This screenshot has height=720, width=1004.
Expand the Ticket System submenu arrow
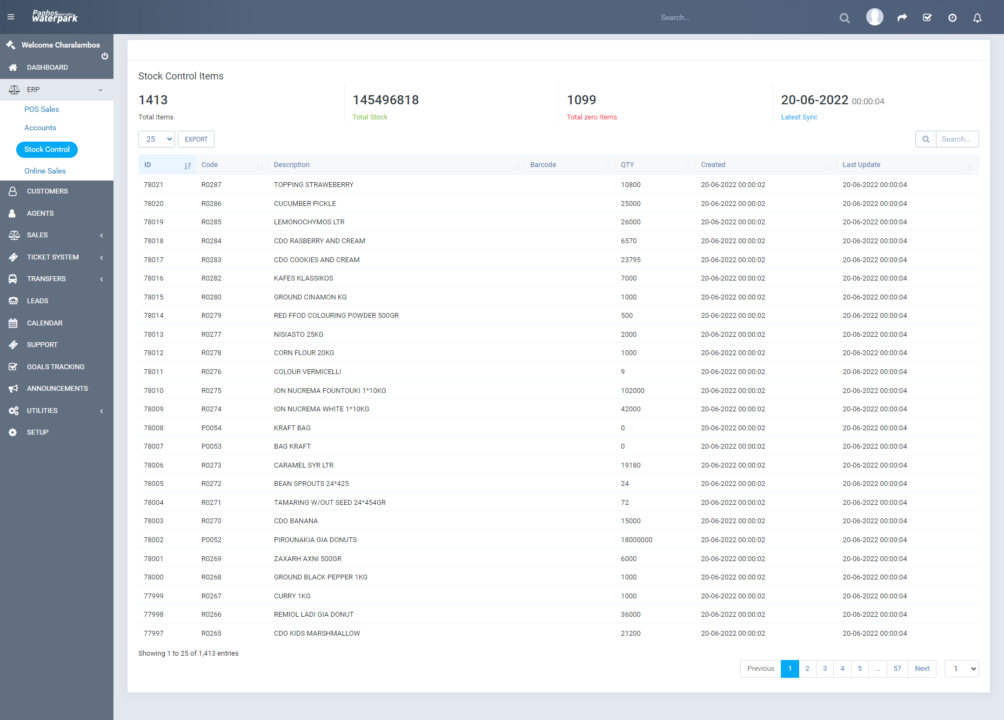tap(101, 258)
